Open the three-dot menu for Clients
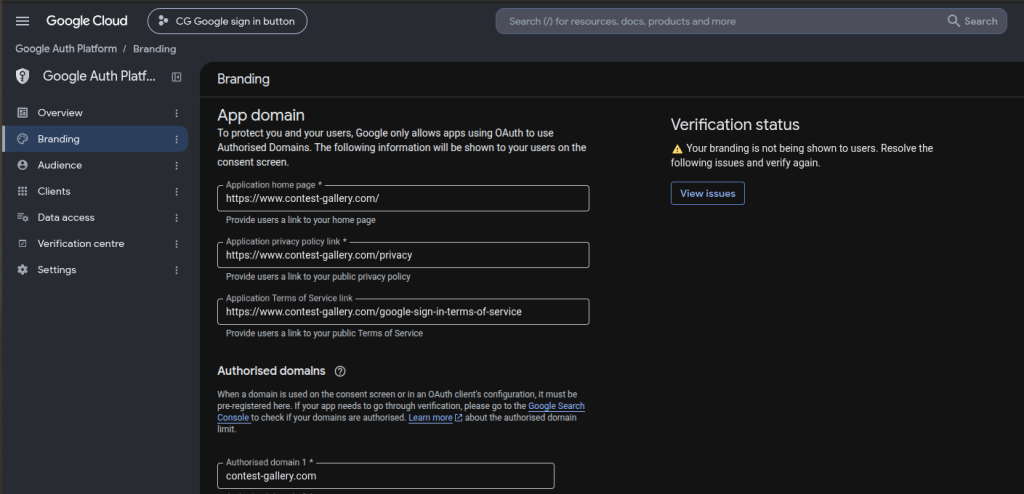The width and height of the screenshot is (1024, 494). tap(176, 191)
